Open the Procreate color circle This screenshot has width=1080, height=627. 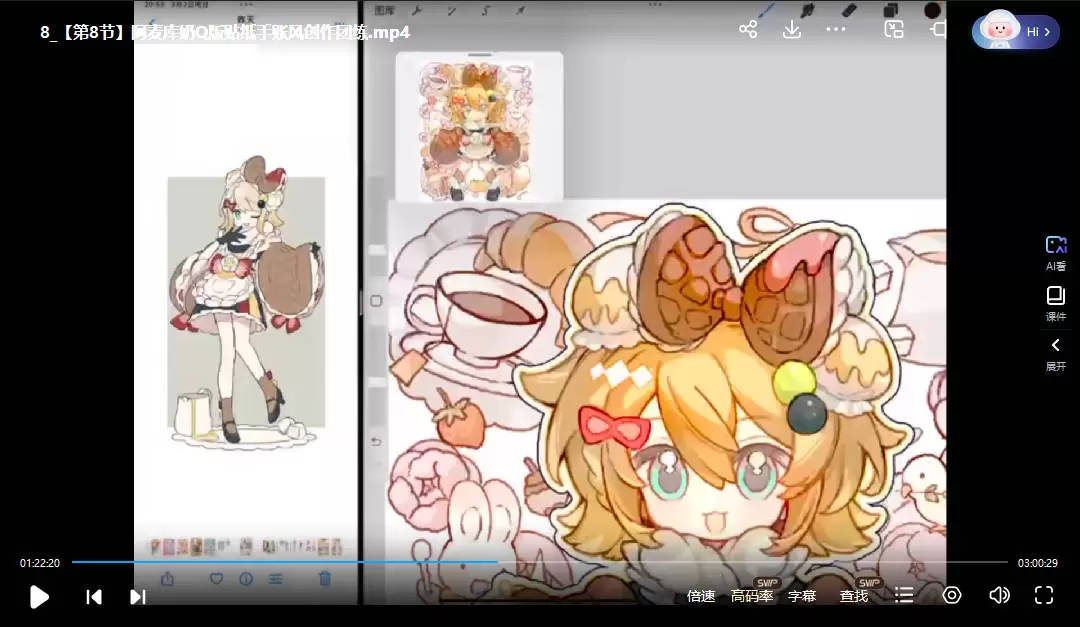[x=932, y=10]
